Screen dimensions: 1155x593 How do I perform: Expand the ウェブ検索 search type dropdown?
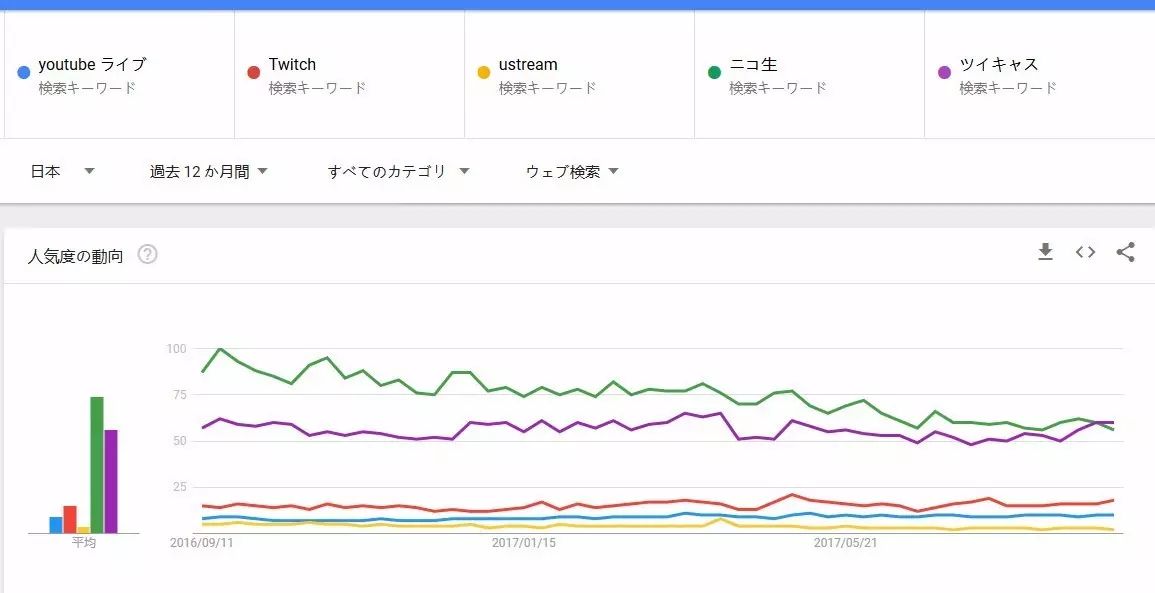click(x=572, y=171)
